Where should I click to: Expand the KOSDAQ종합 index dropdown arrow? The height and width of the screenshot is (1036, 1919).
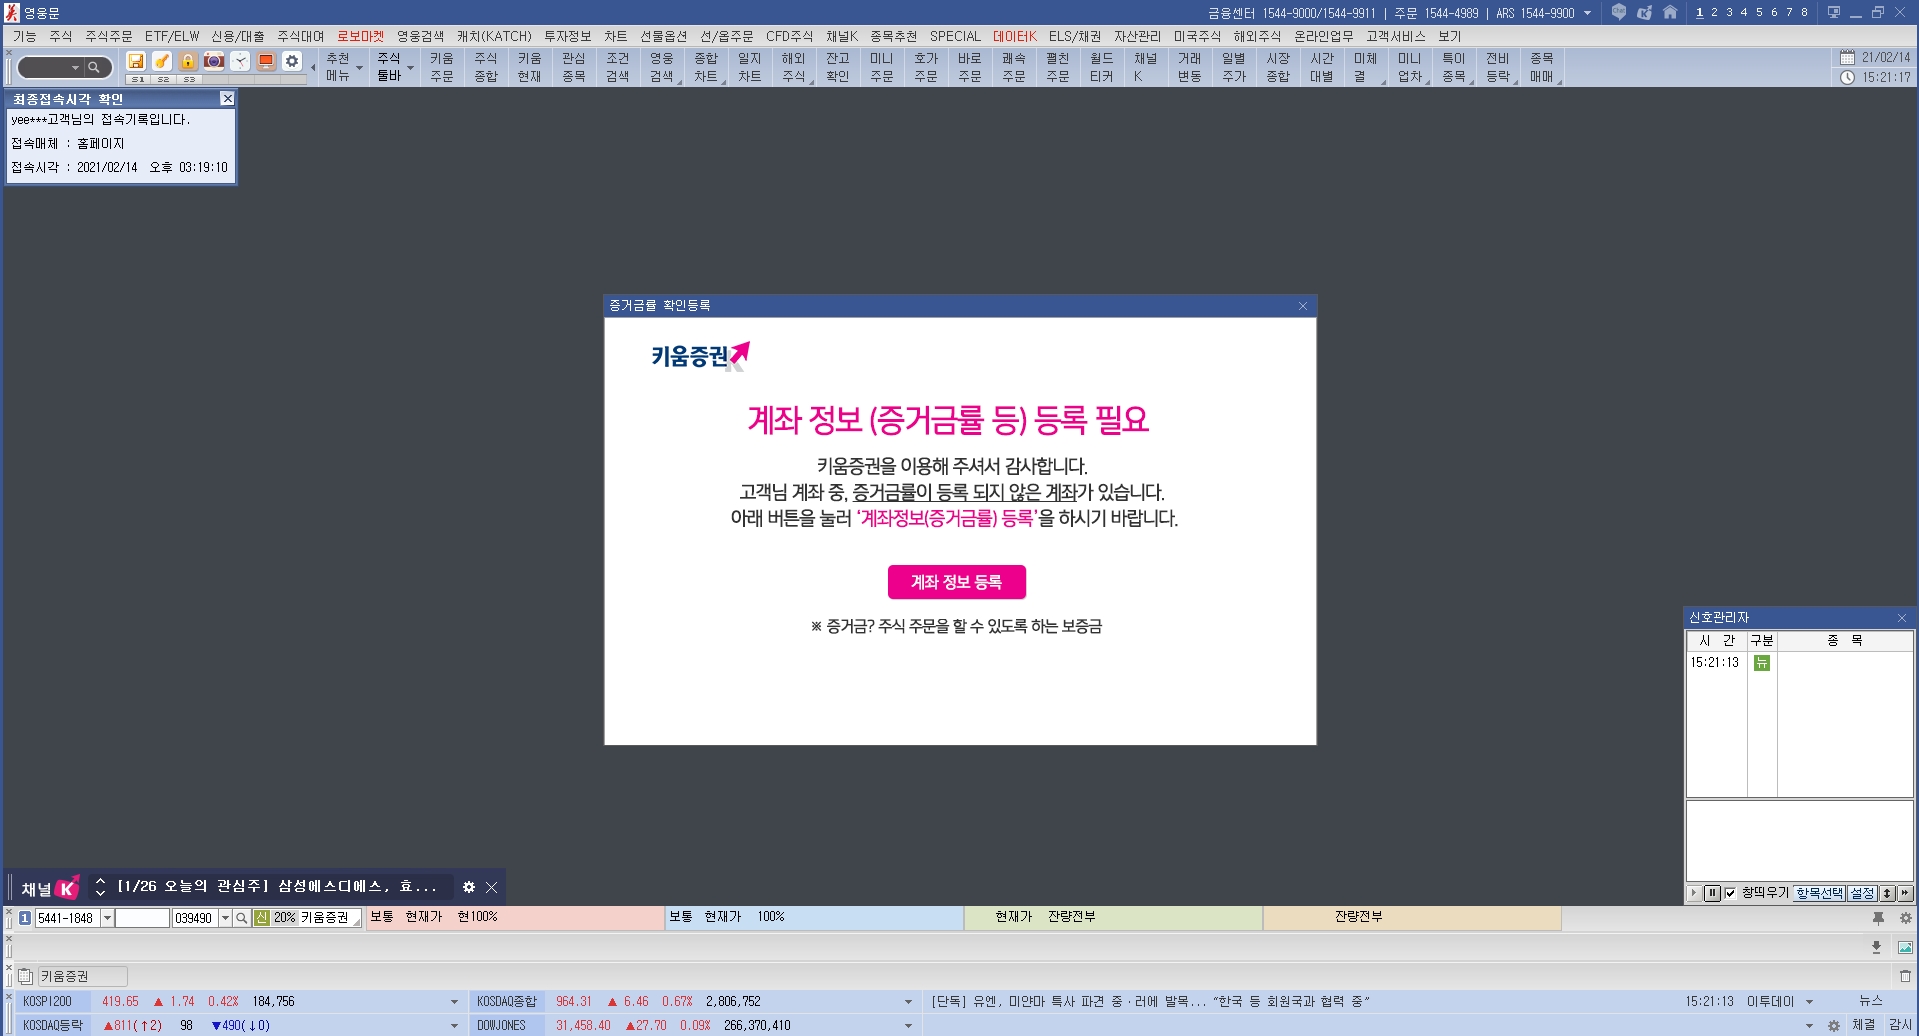[908, 1001]
